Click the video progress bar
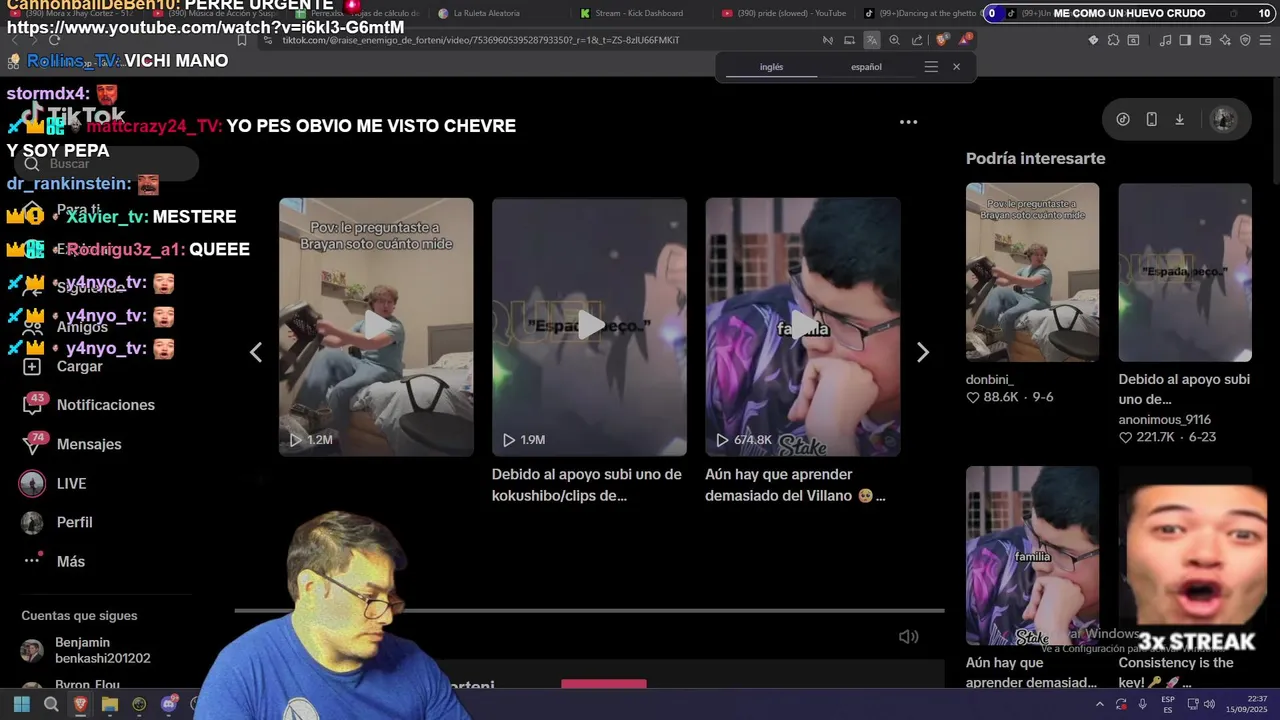 pyautogui.click(x=589, y=610)
